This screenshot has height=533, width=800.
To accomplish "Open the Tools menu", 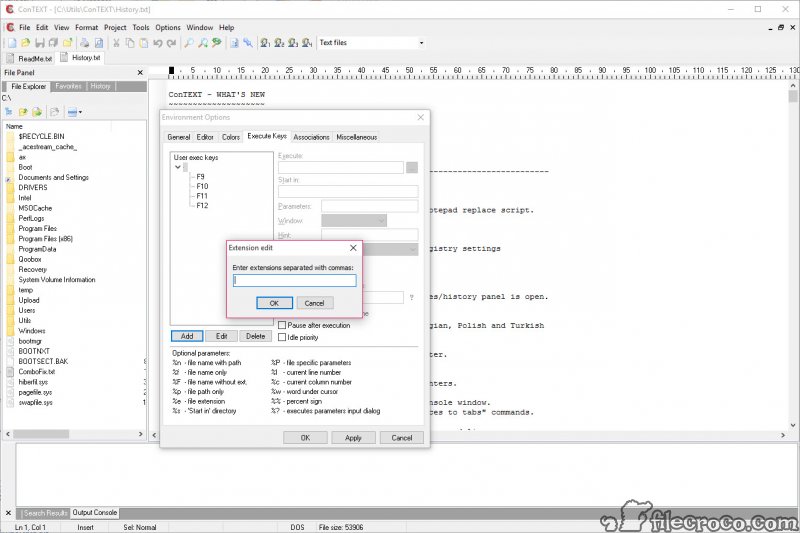I will (x=141, y=28).
